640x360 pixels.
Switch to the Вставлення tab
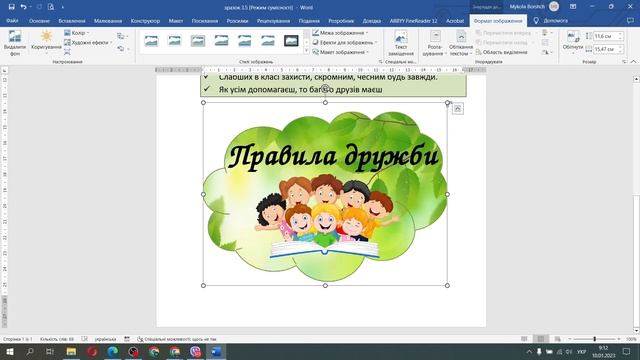pos(72,20)
